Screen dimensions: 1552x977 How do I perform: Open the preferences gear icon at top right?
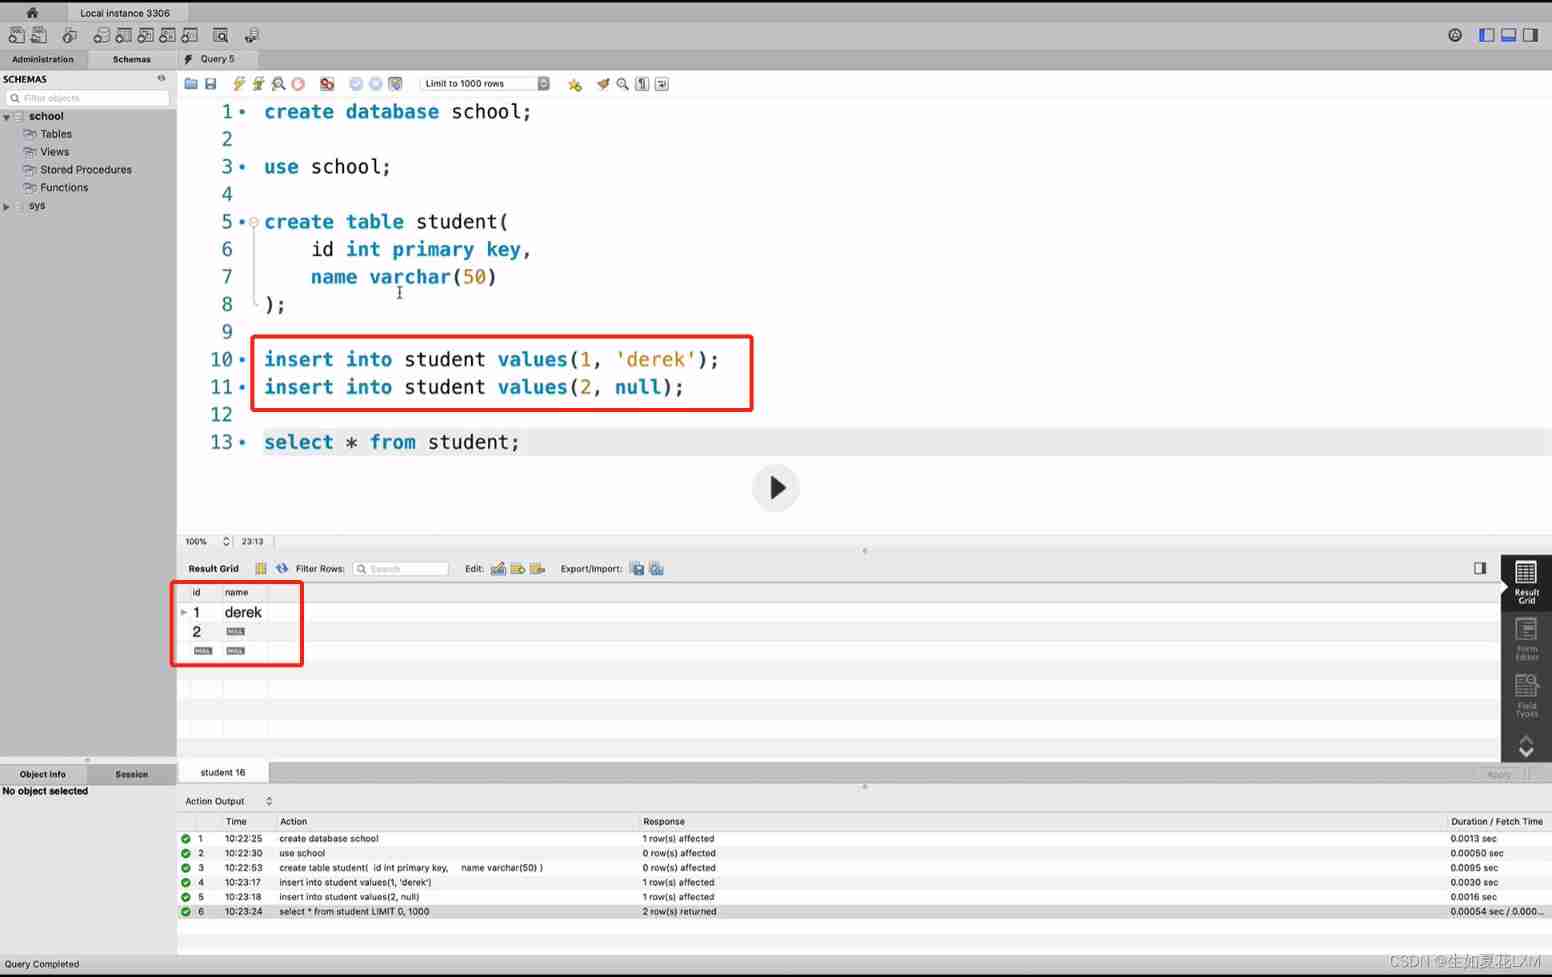[x=1455, y=35]
